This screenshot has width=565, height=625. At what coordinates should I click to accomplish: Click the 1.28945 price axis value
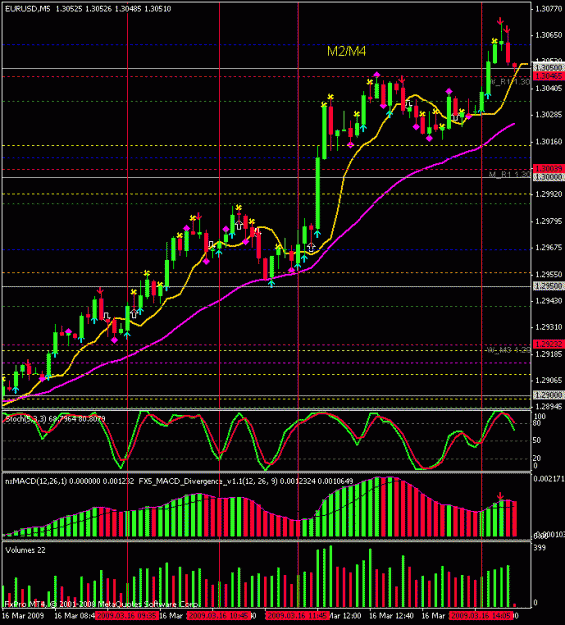(548, 406)
